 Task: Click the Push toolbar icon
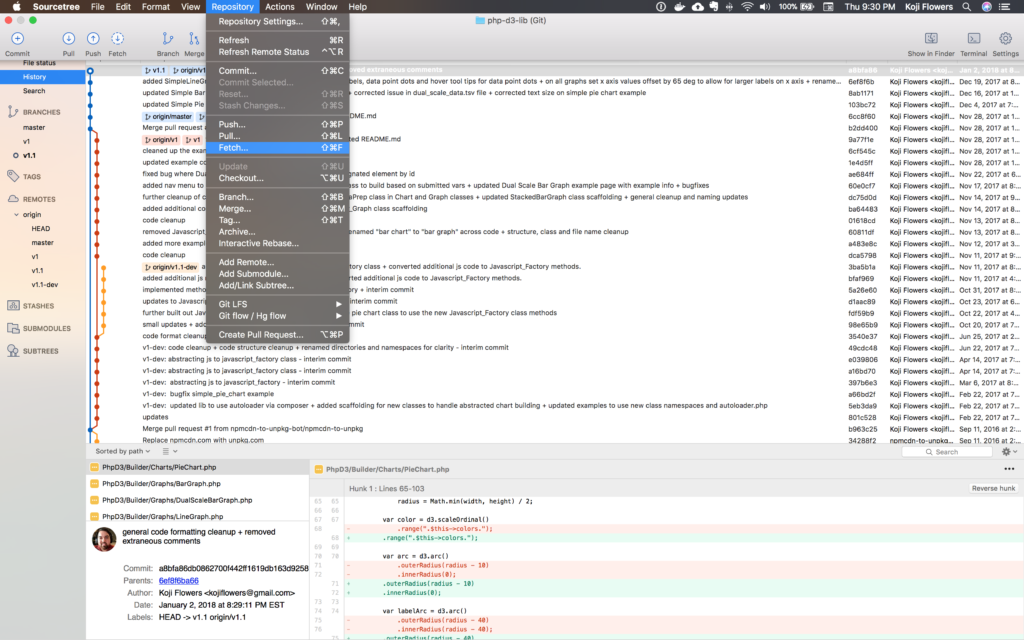click(93, 39)
